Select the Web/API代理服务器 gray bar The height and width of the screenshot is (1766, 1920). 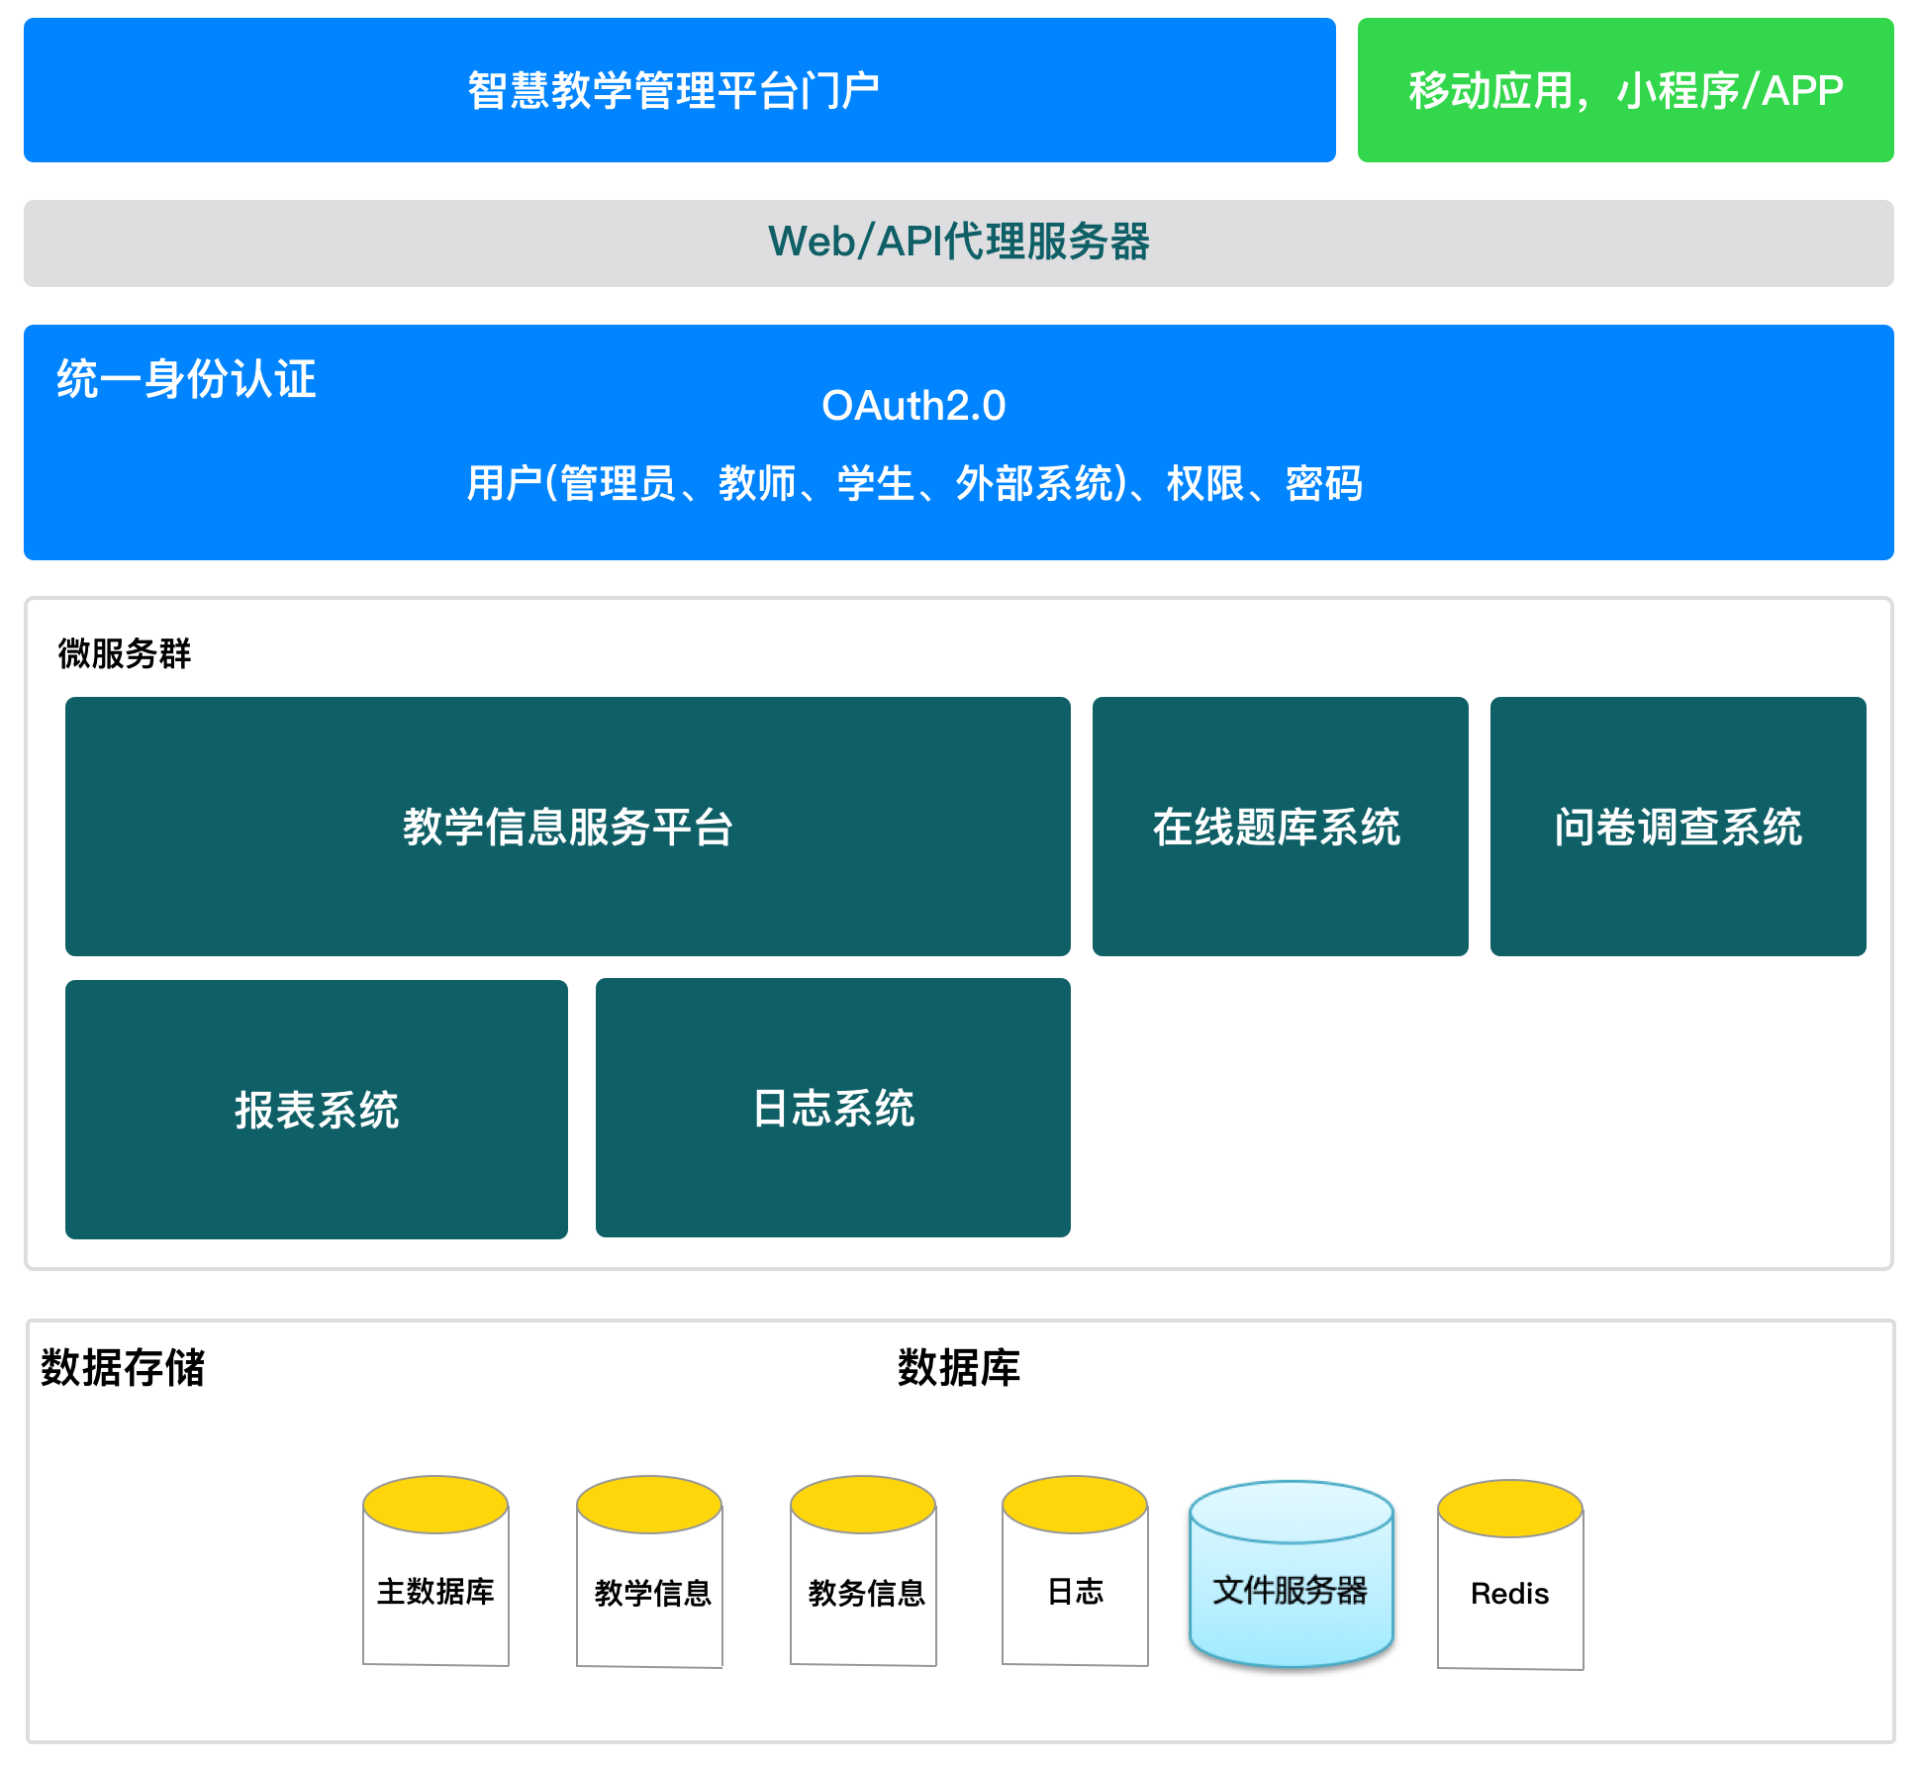click(958, 243)
